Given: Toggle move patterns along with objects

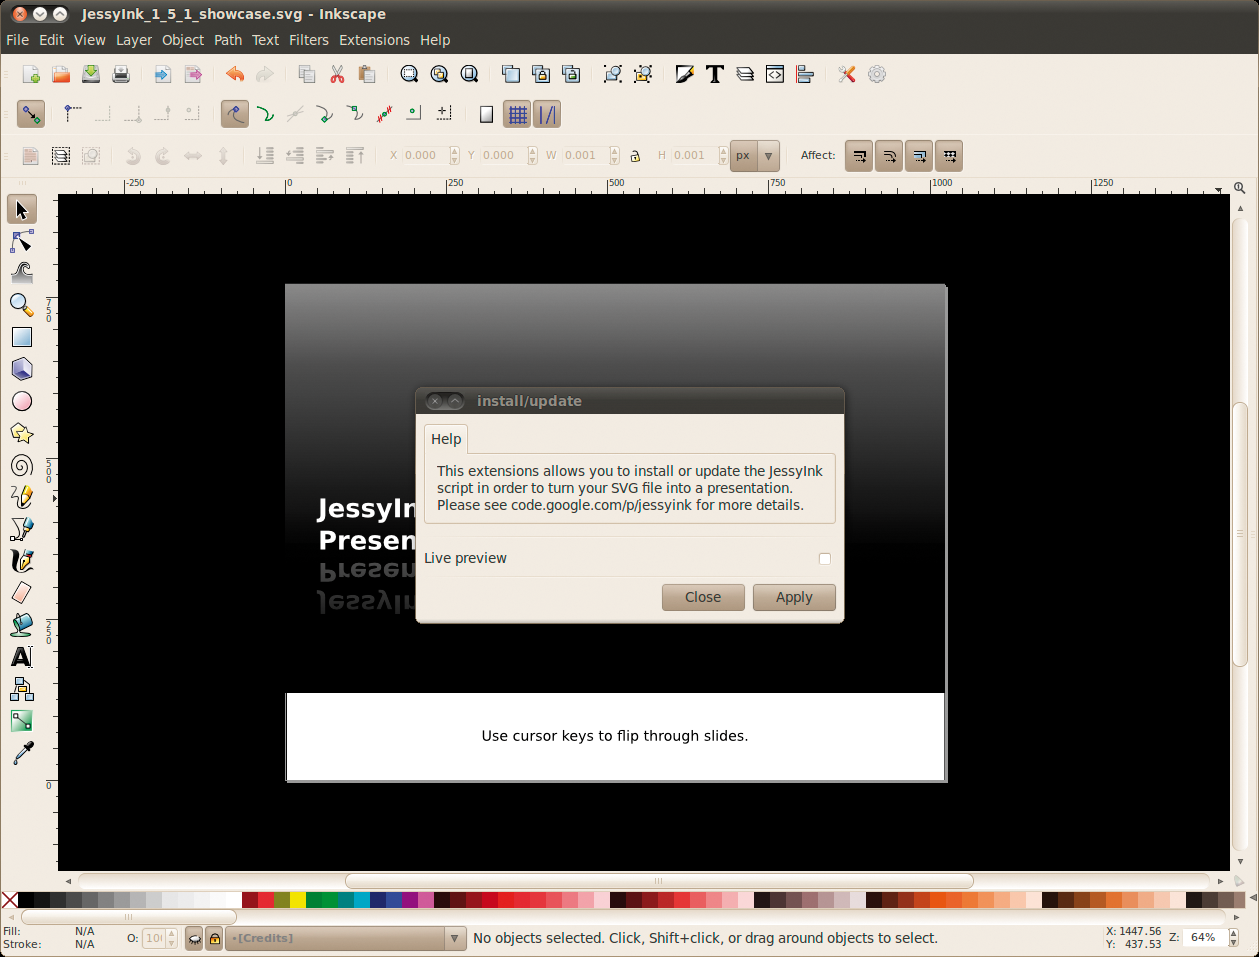Looking at the screenshot, I should pyautogui.click(x=949, y=155).
